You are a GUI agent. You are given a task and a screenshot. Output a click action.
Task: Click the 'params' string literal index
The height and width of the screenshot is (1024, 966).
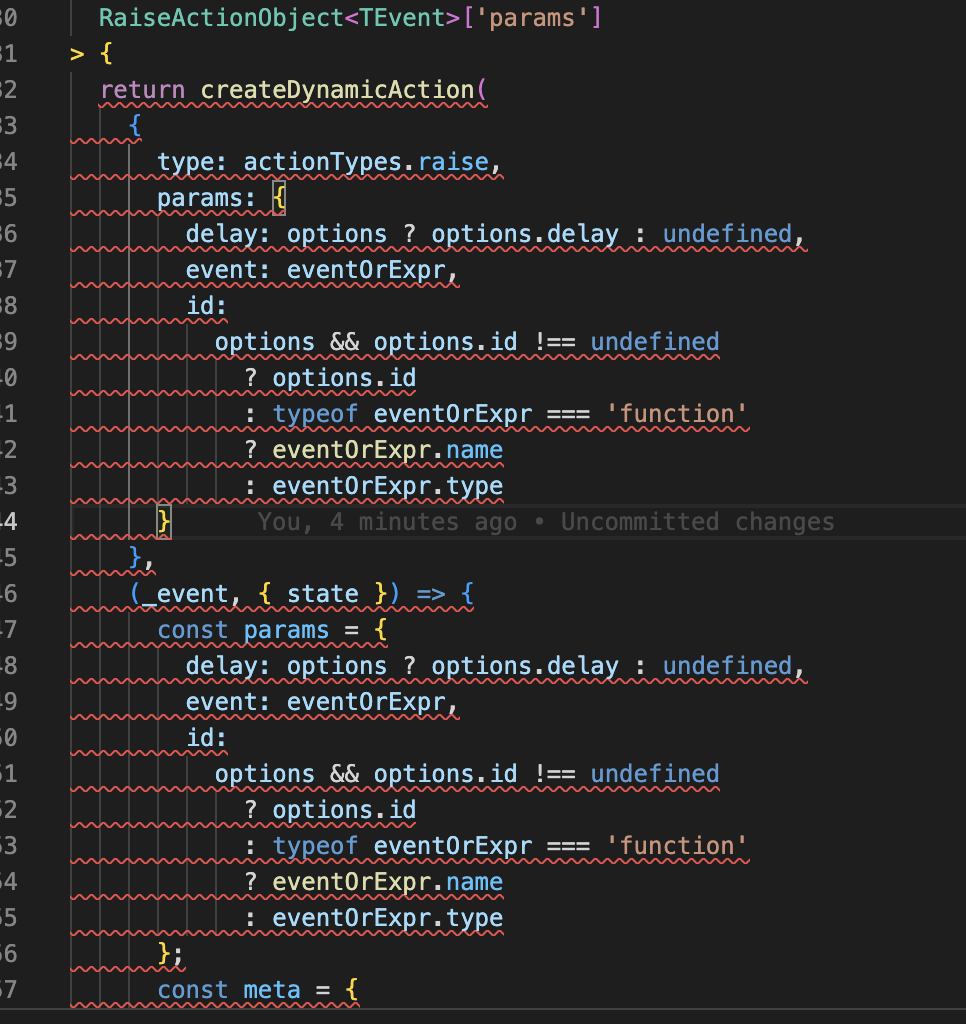(x=532, y=18)
